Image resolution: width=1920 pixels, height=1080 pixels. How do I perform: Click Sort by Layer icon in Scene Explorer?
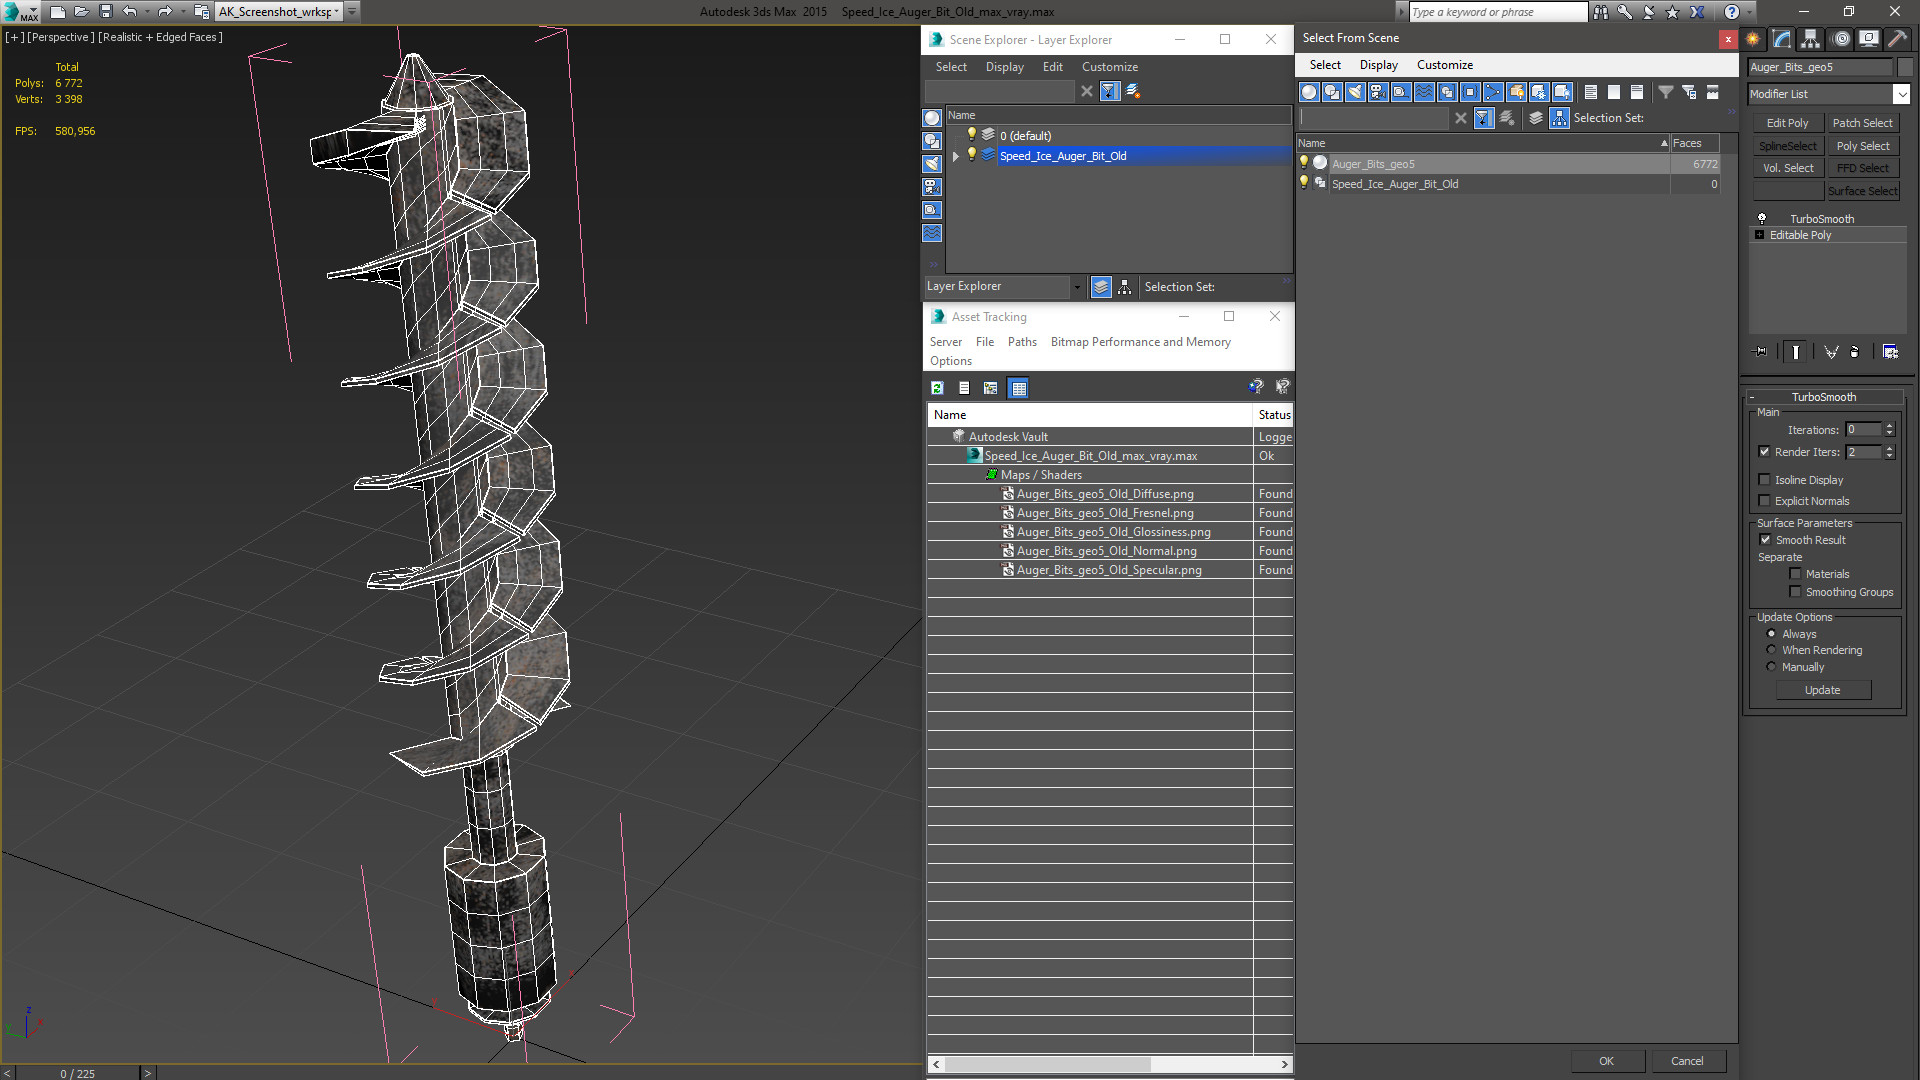tap(1101, 287)
